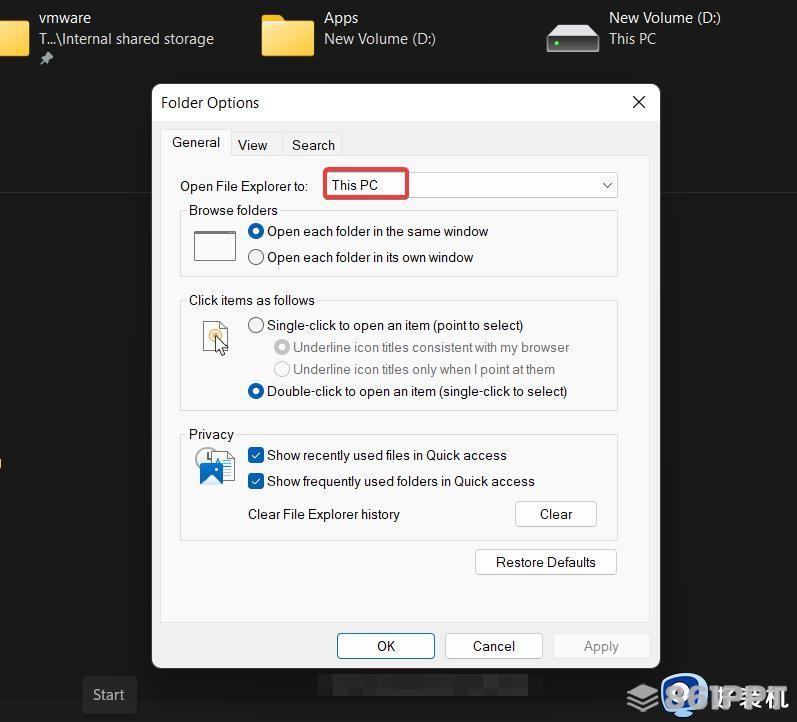
Task: Click the Open File Explorer to label
Action: [x=244, y=186]
